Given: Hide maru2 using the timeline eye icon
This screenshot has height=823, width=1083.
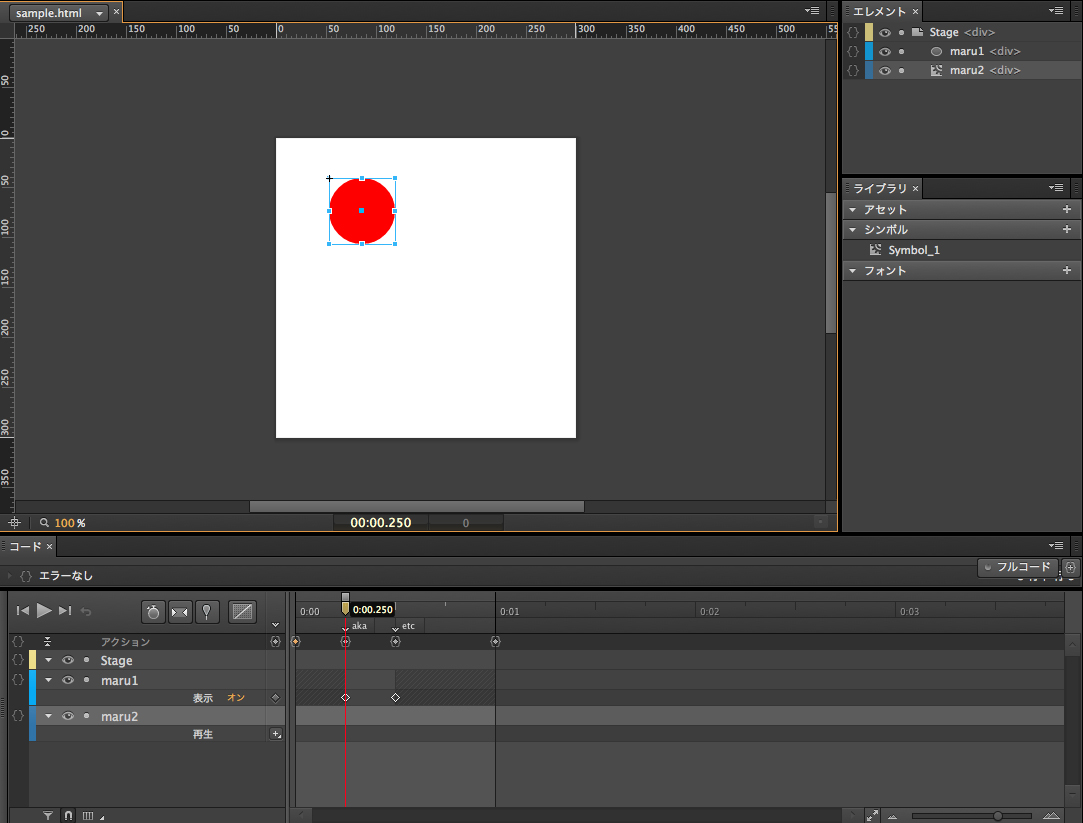Looking at the screenshot, I should (68, 716).
